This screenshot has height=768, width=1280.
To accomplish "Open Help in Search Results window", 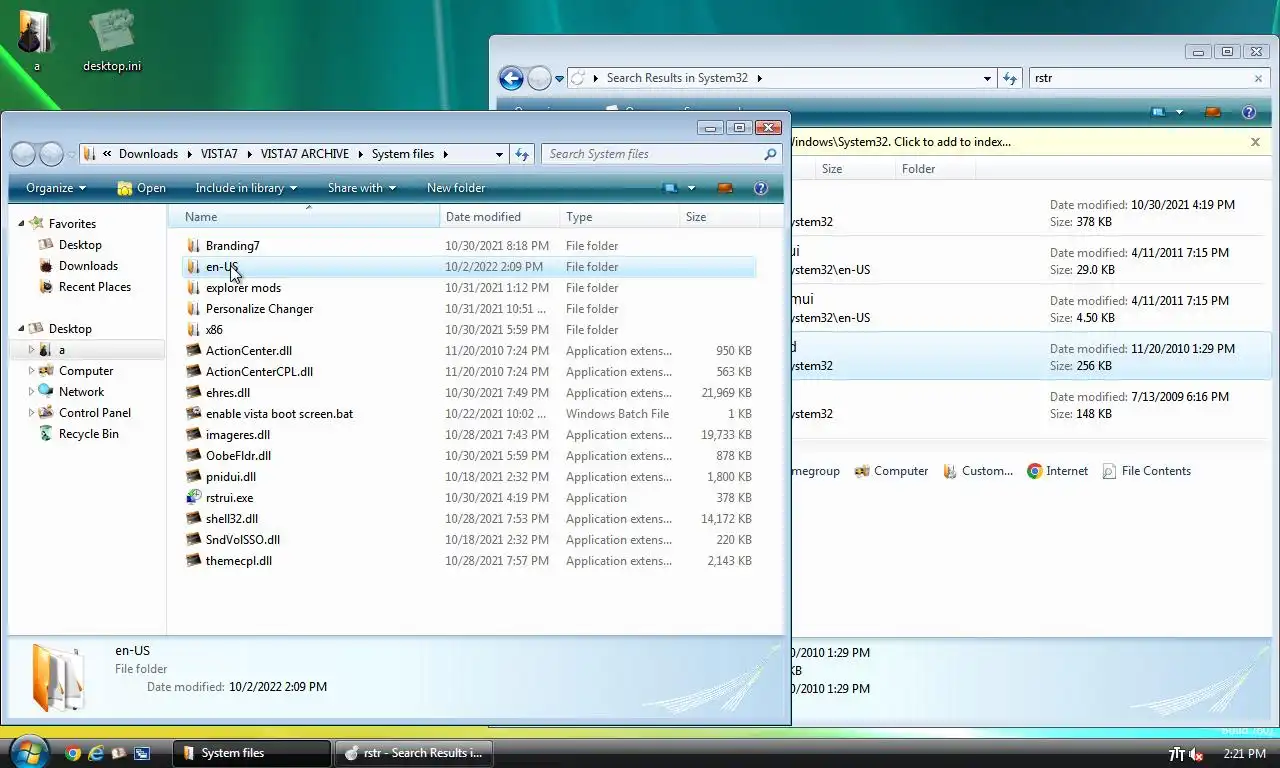I will coord(1248,113).
